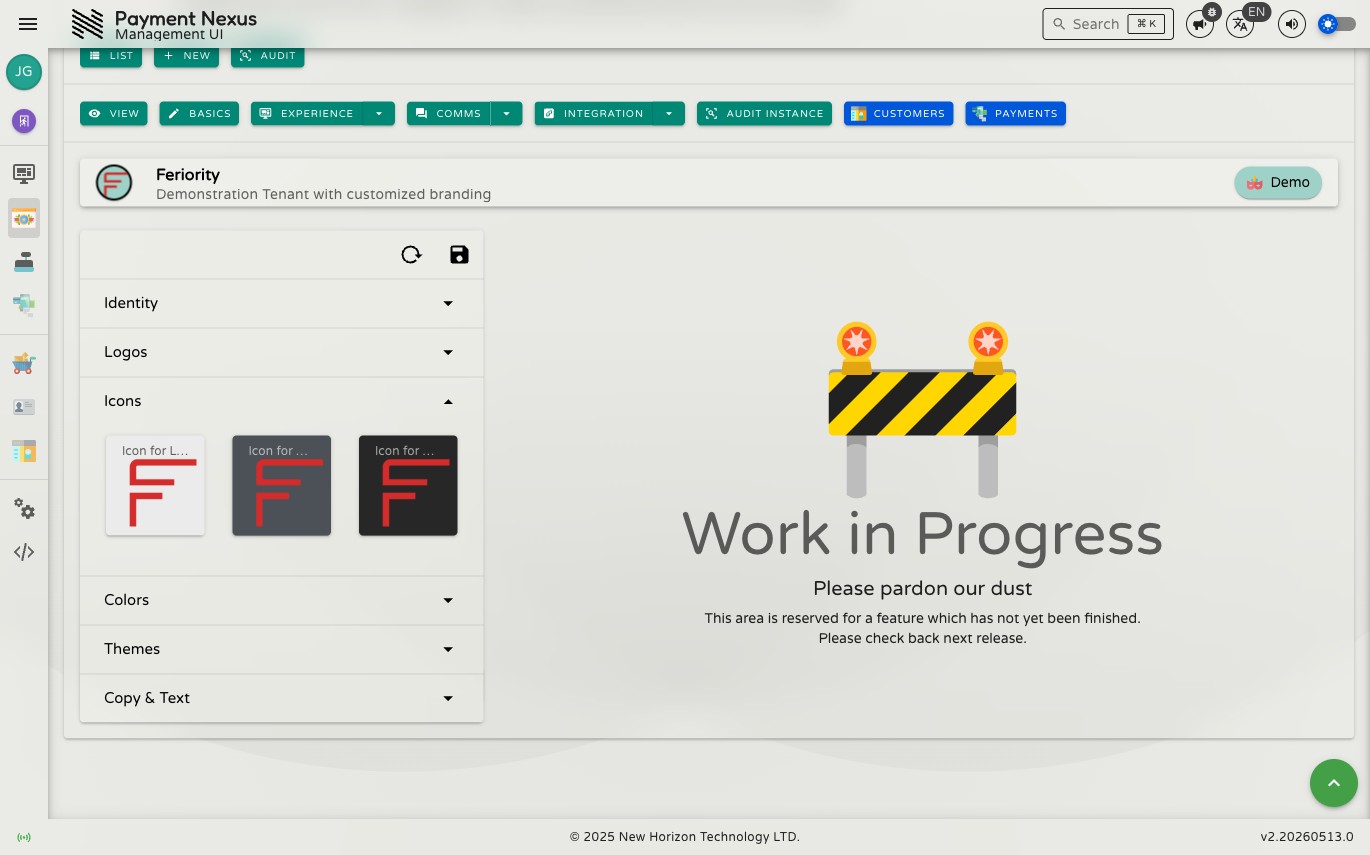Viewport: 1370px width, 855px height.
Task: Click the version number v2.20260513.0
Action: coord(1307,837)
